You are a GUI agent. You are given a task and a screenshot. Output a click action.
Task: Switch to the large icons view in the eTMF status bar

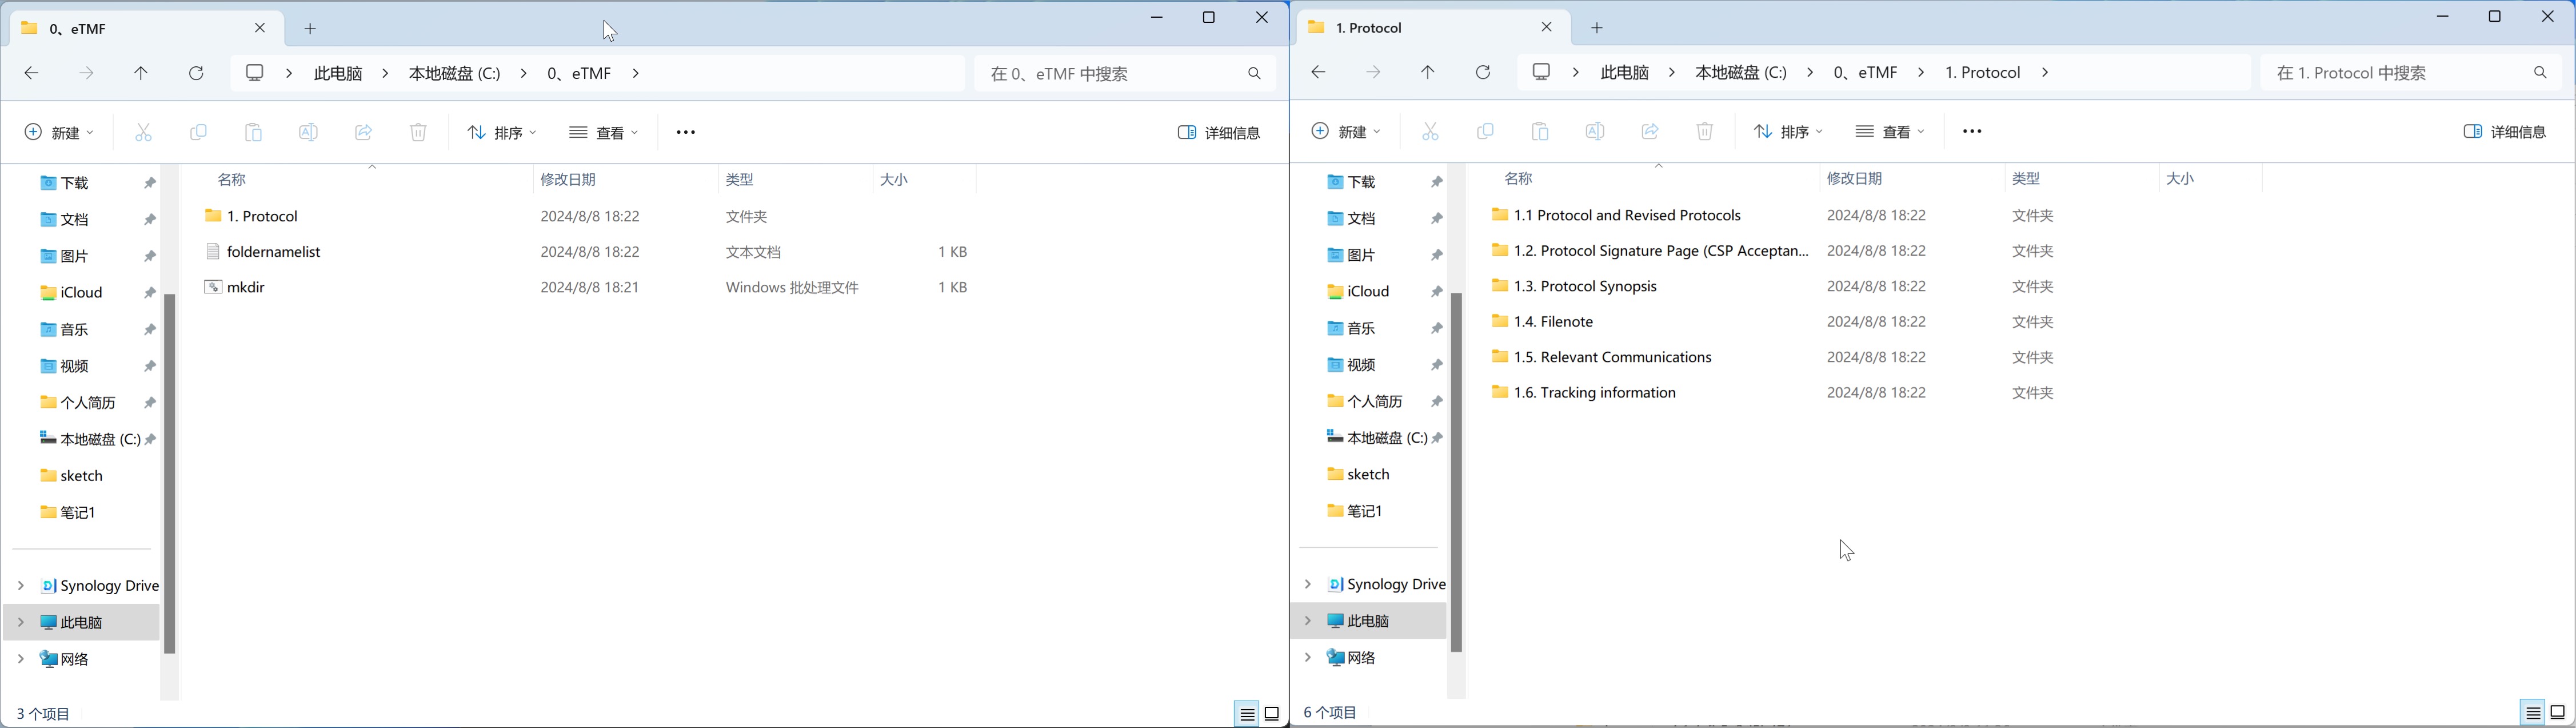[x=1272, y=713]
